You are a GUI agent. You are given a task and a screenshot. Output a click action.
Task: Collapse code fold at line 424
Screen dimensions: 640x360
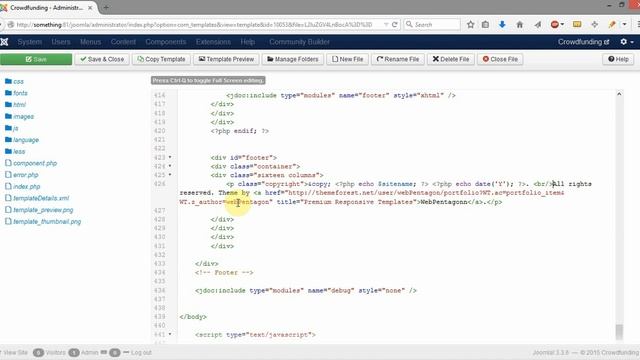click(x=170, y=166)
